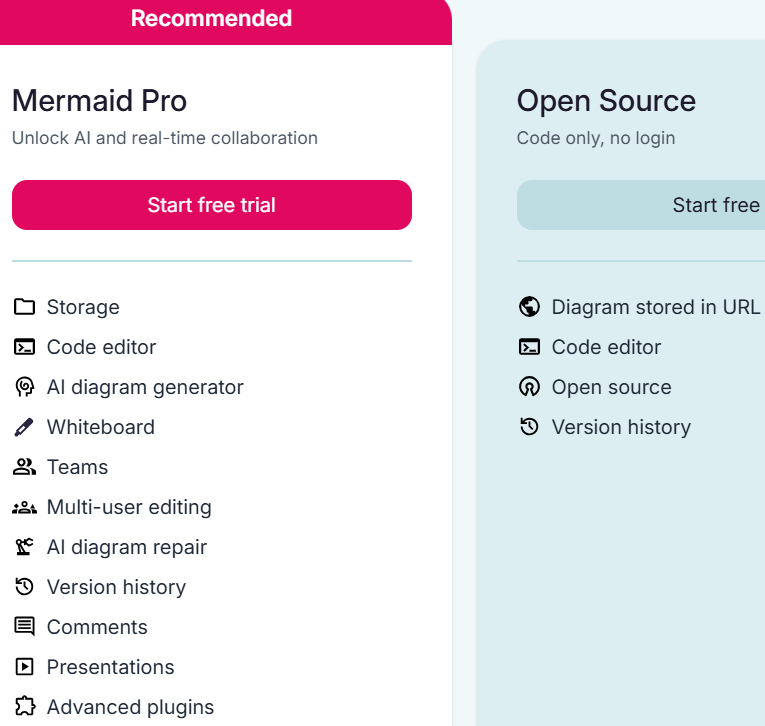Click the Open Source Version history clock icon
The width and height of the screenshot is (765, 726).
[x=529, y=427]
